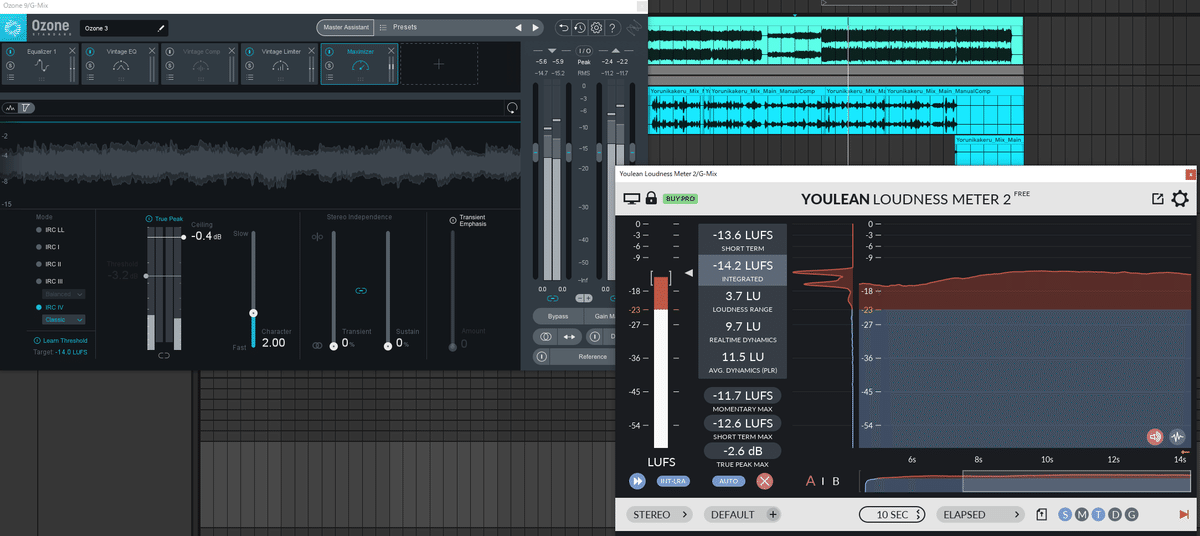This screenshot has height=536, width=1200.
Task: Remove the Vintage Limiter module
Action: (311, 50)
